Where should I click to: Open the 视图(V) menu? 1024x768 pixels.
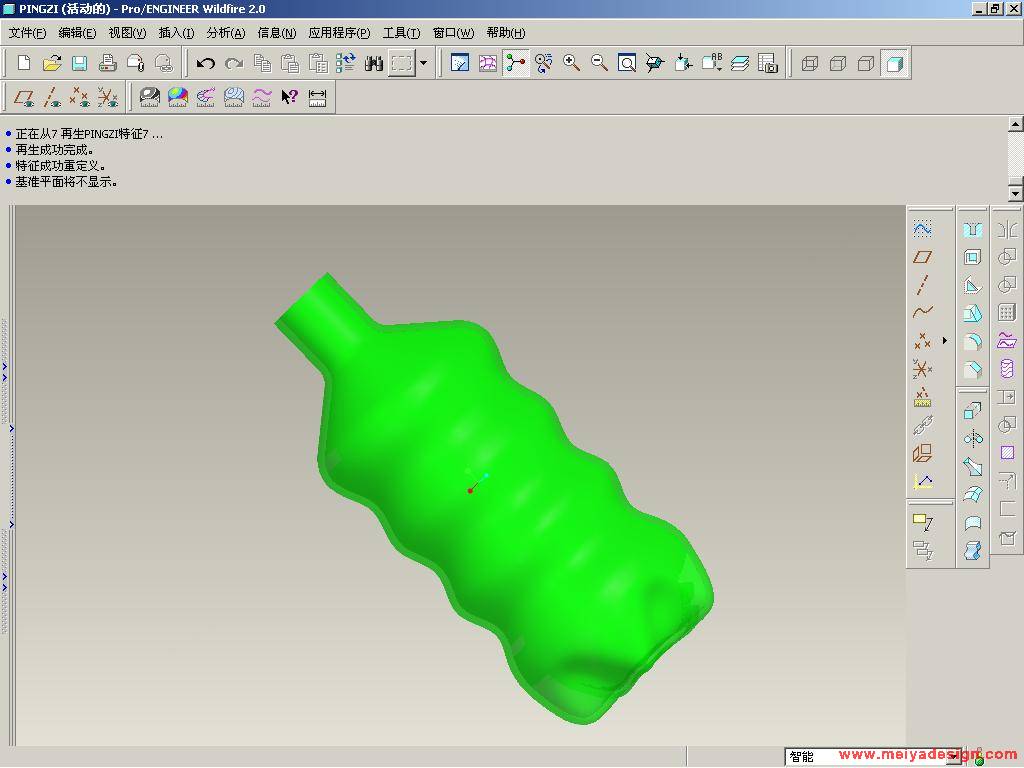[127, 33]
